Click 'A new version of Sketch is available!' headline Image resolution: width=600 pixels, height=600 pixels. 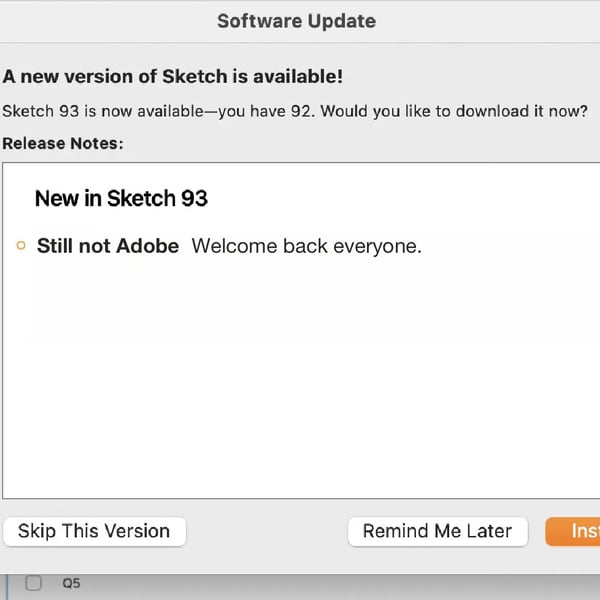(x=172, y=76)
